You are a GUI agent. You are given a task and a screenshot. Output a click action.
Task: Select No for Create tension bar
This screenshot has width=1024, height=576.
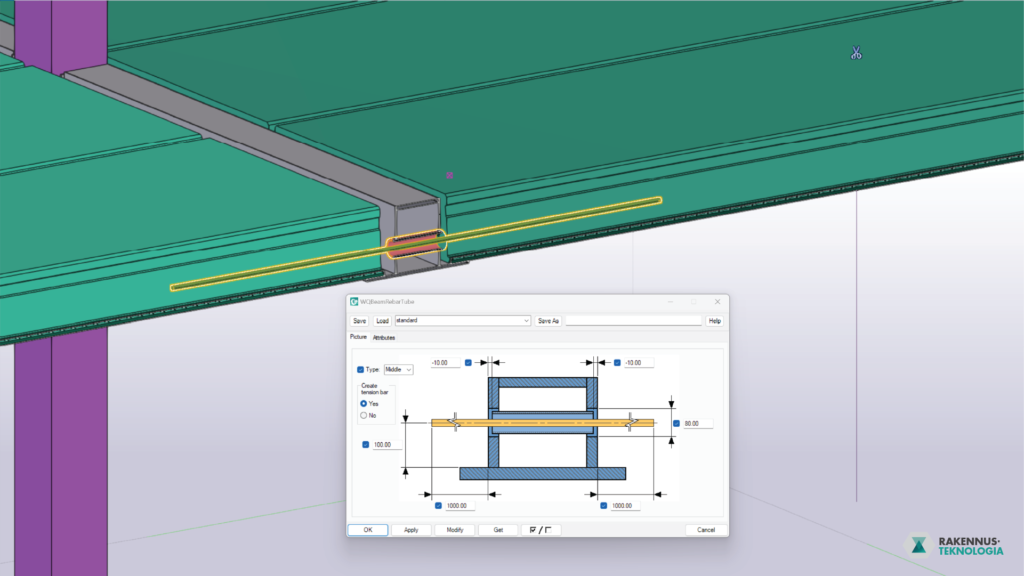364,415
